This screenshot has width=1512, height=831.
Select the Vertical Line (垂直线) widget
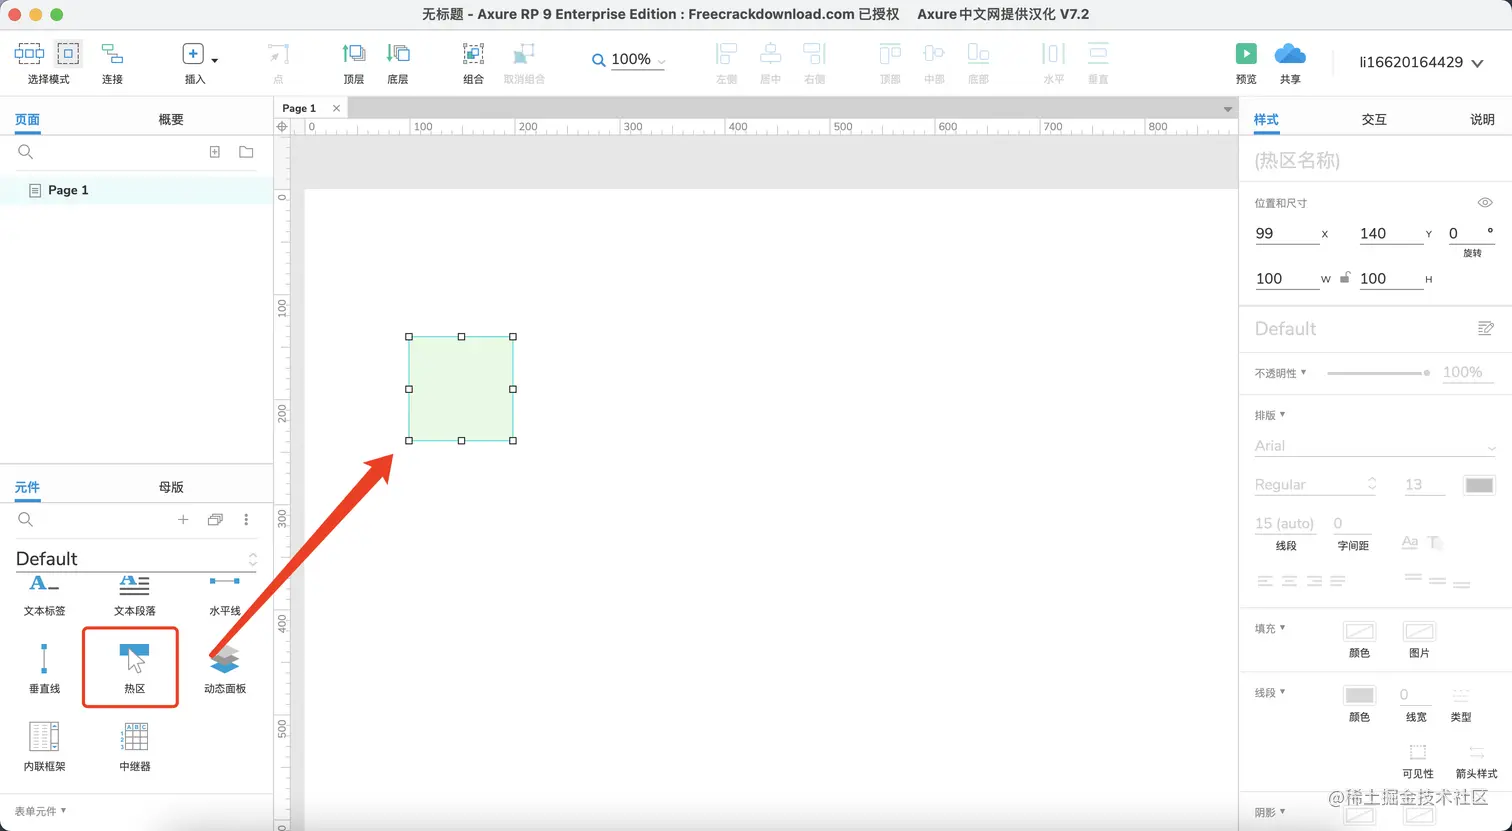pos(44,668)
